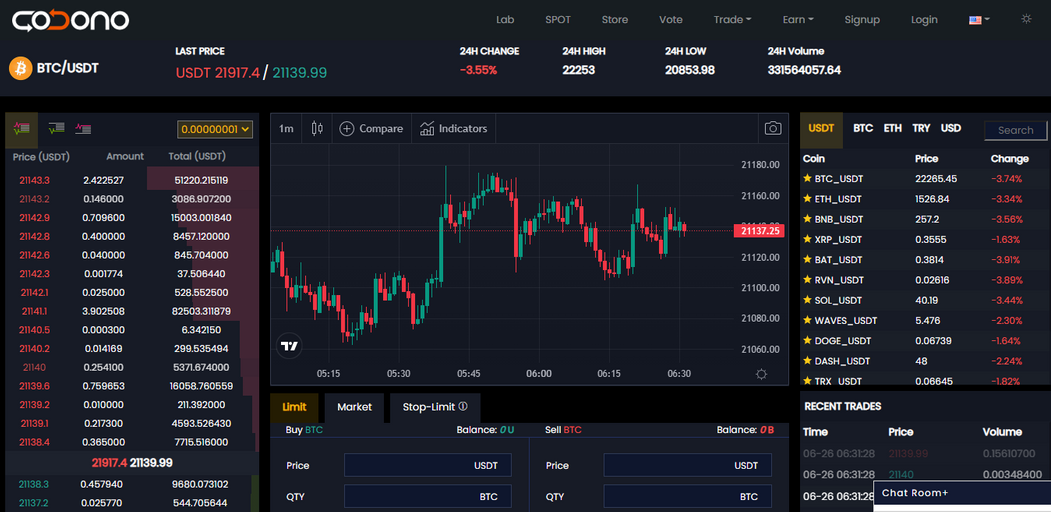The width and height of the screenshot is (1051, 512).
Task: Click the Buy Price input field
Action: click(x=428, y=465)
